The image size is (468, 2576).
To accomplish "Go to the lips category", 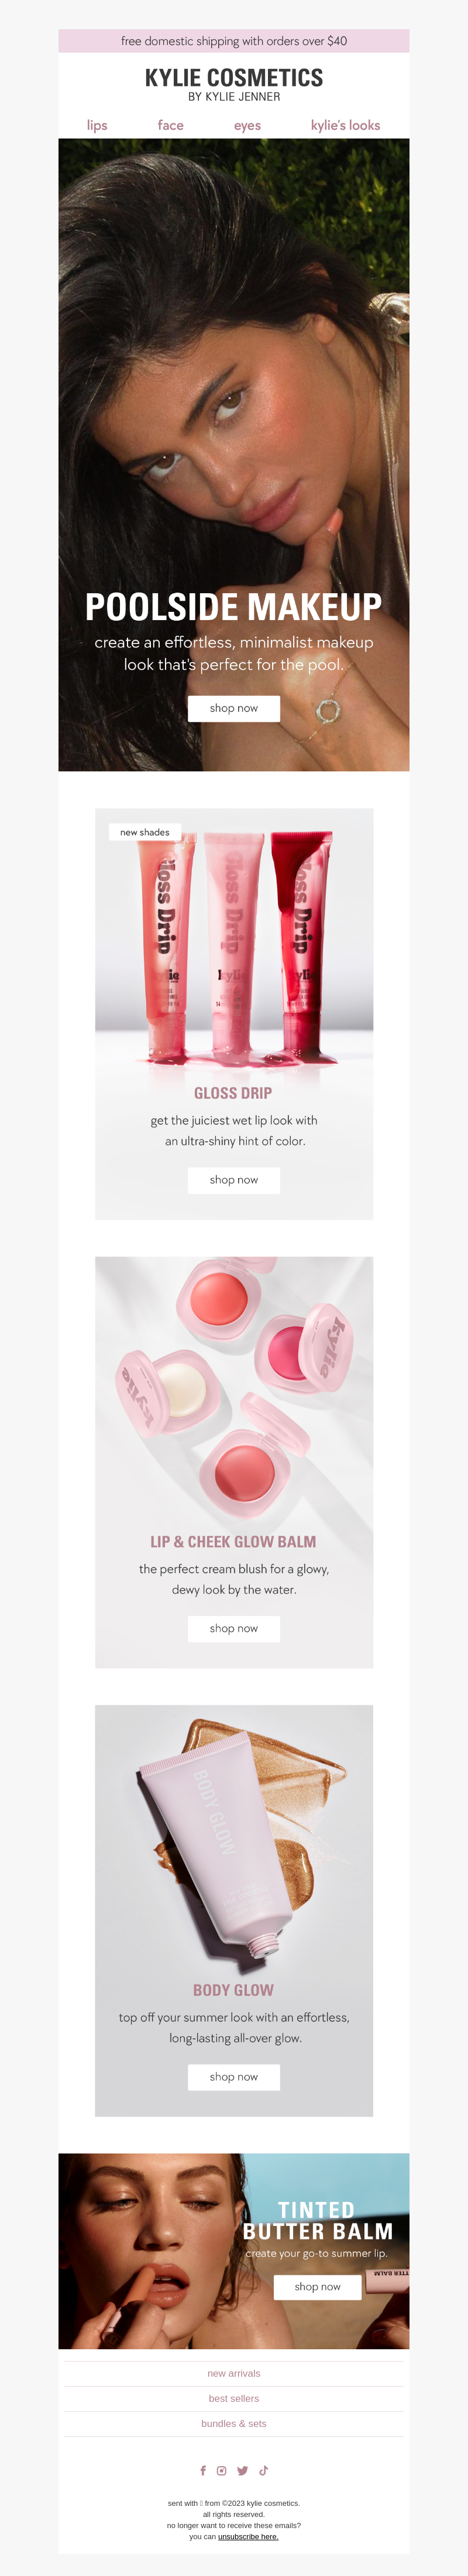I will (97, 125).
